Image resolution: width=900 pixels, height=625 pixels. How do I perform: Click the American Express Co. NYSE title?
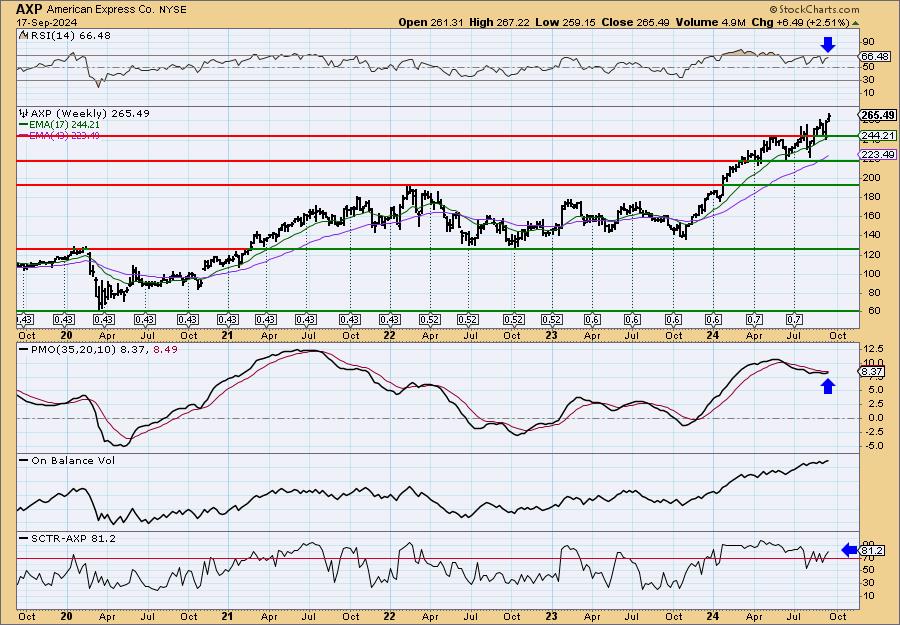click(x=117, y=9)
